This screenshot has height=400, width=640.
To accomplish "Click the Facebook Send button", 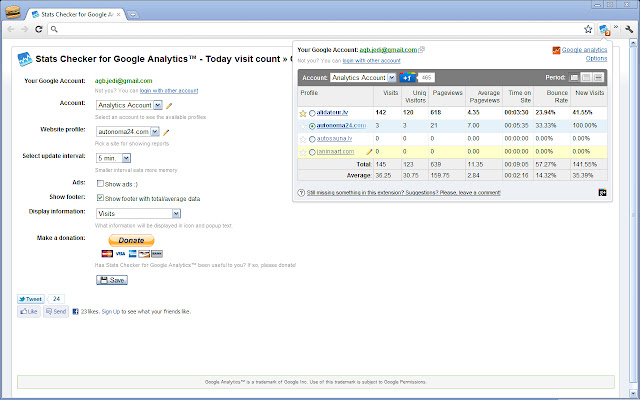I will click(56, 311).
